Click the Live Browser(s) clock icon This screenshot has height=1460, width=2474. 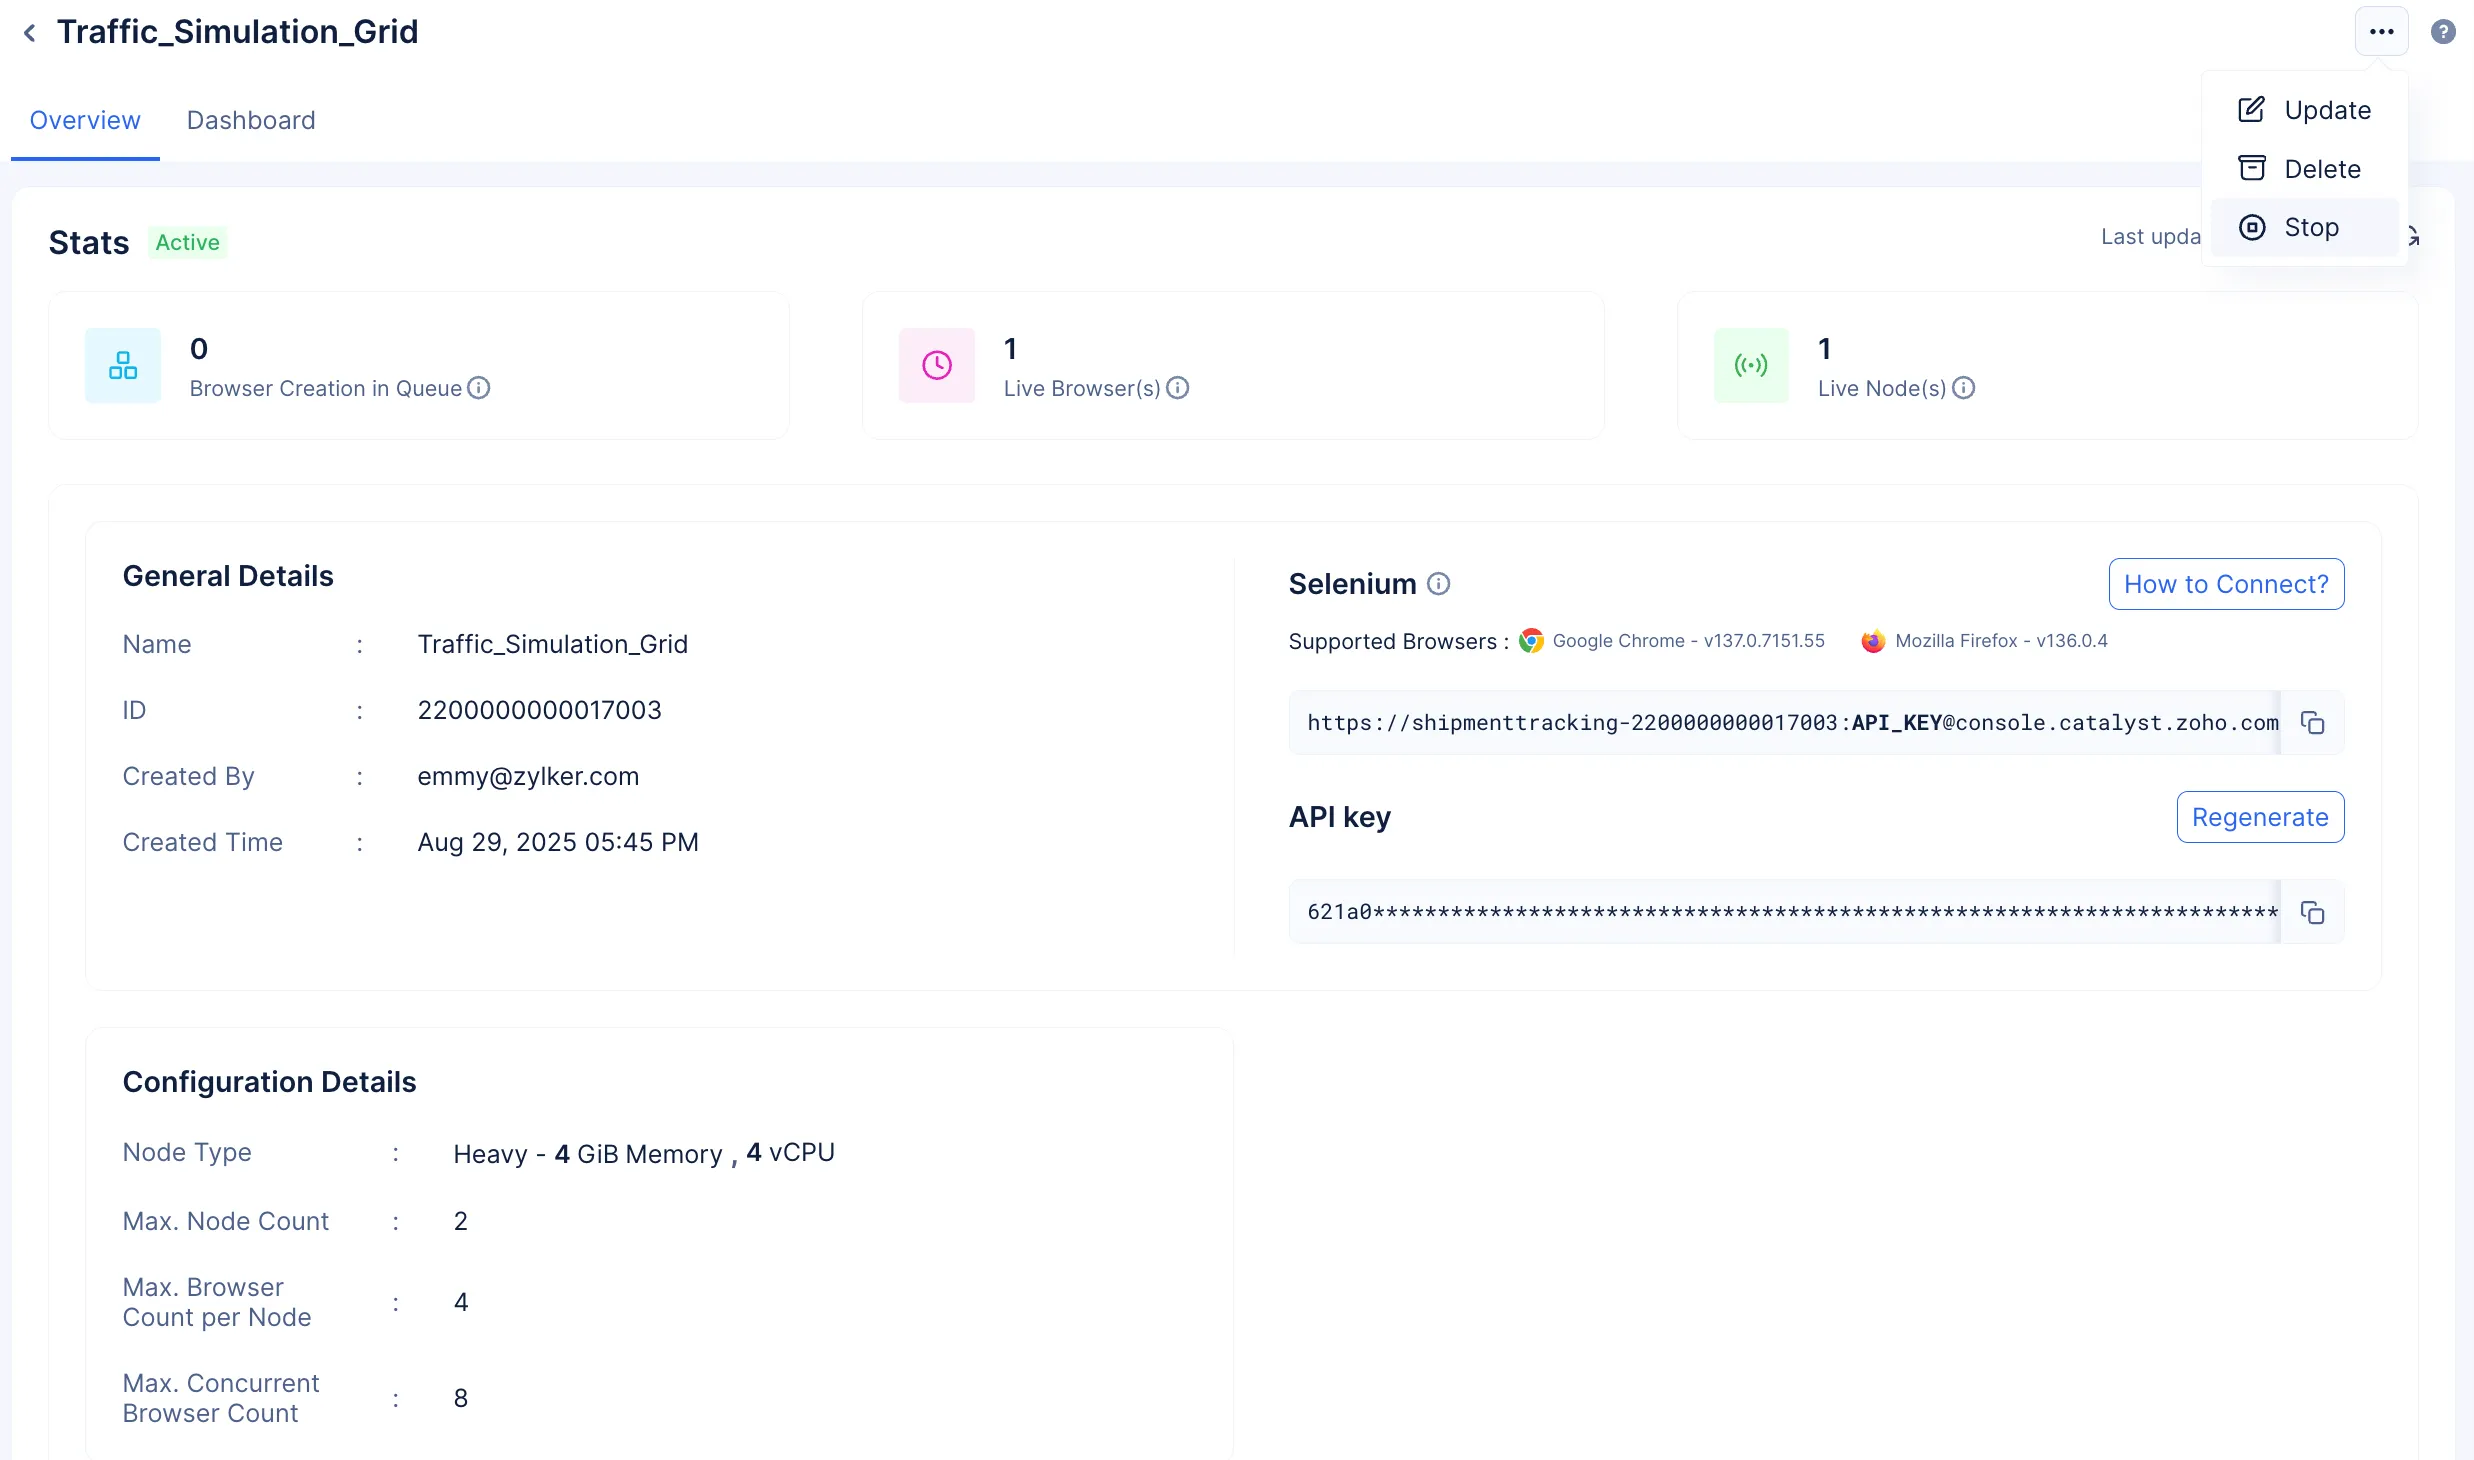(937, 365)
